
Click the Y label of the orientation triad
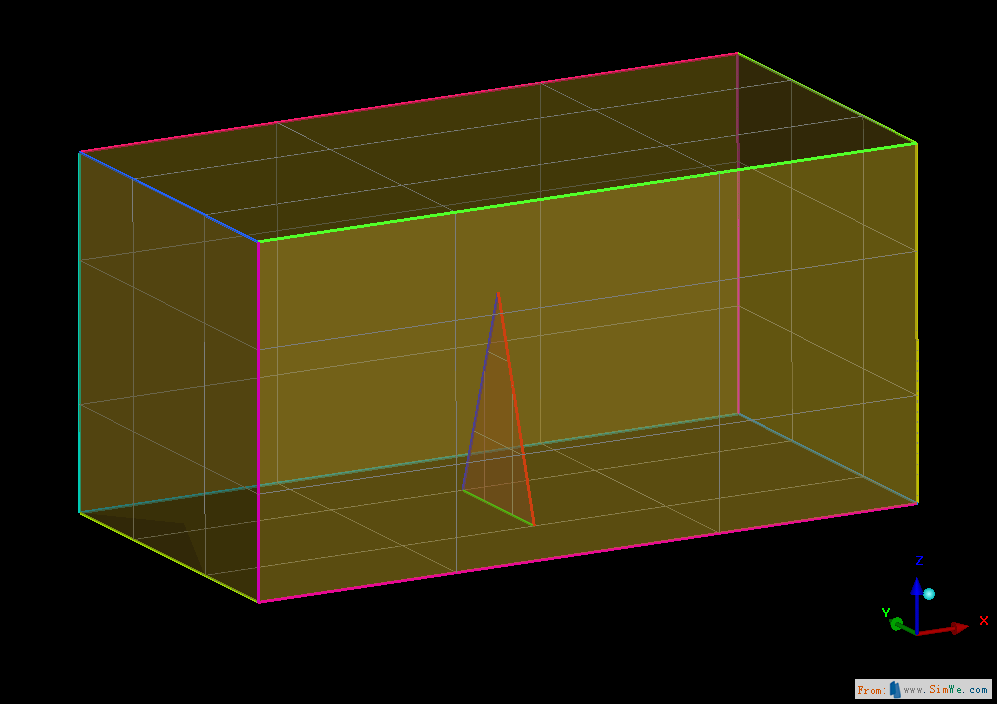tap(886, 613)
